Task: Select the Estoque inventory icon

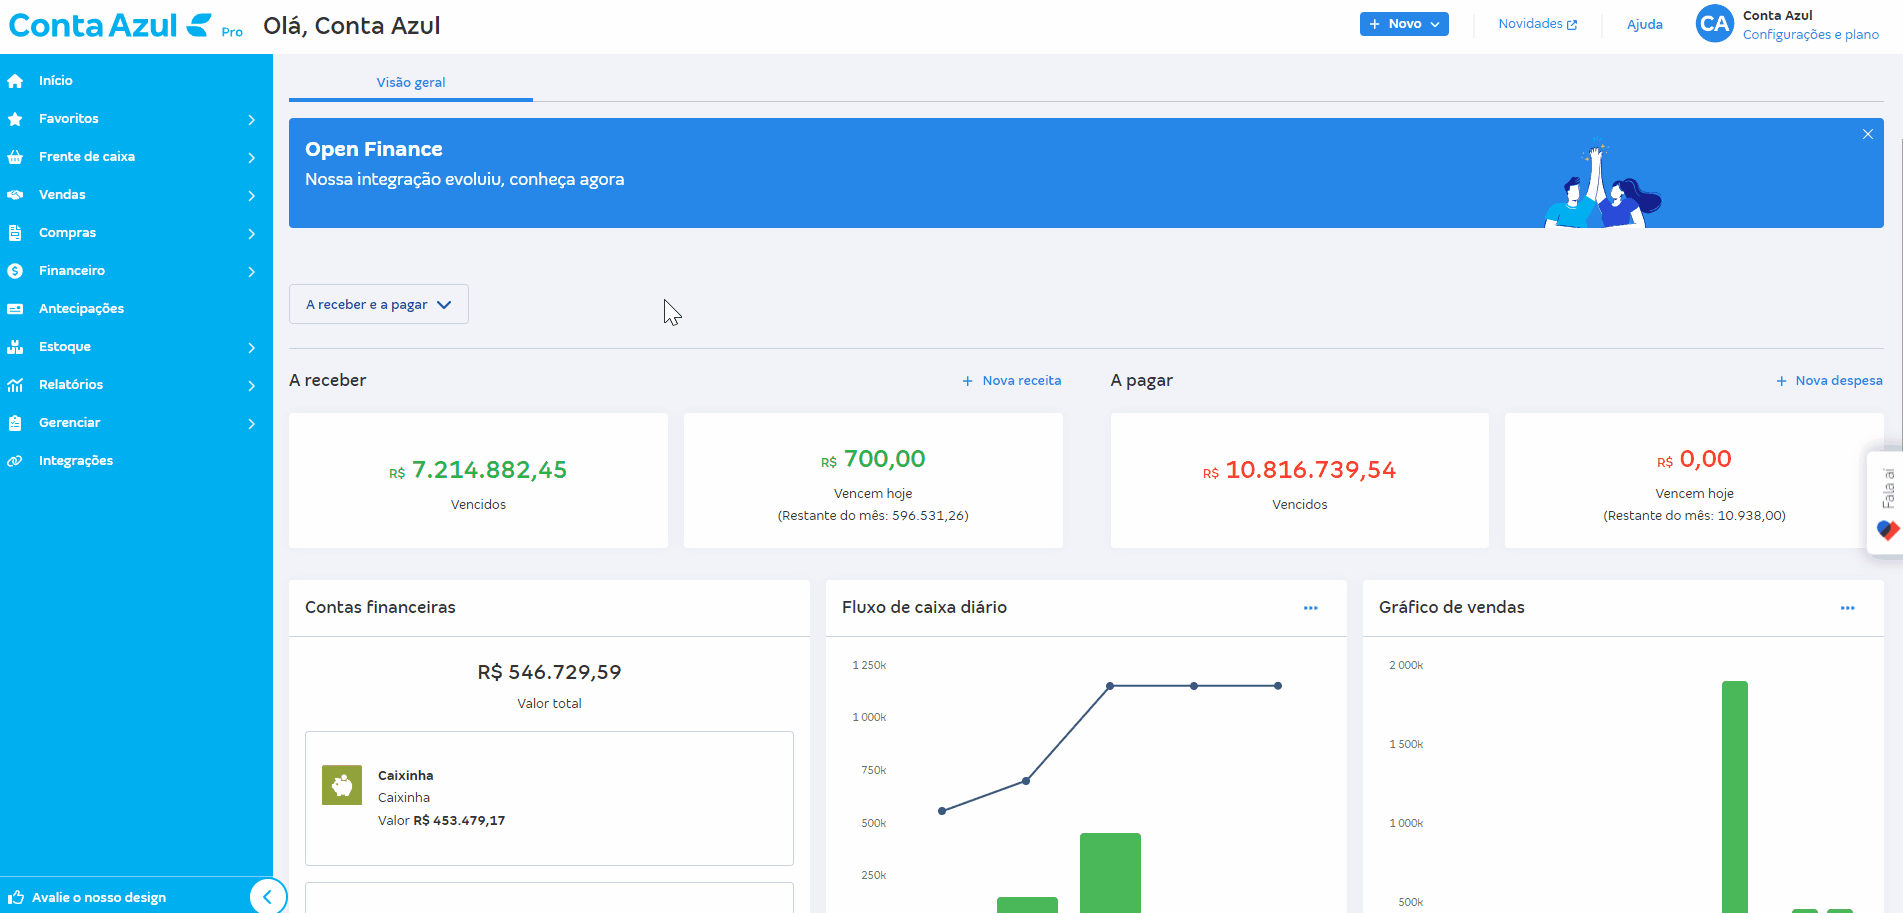Action: (x=16, y=346)
